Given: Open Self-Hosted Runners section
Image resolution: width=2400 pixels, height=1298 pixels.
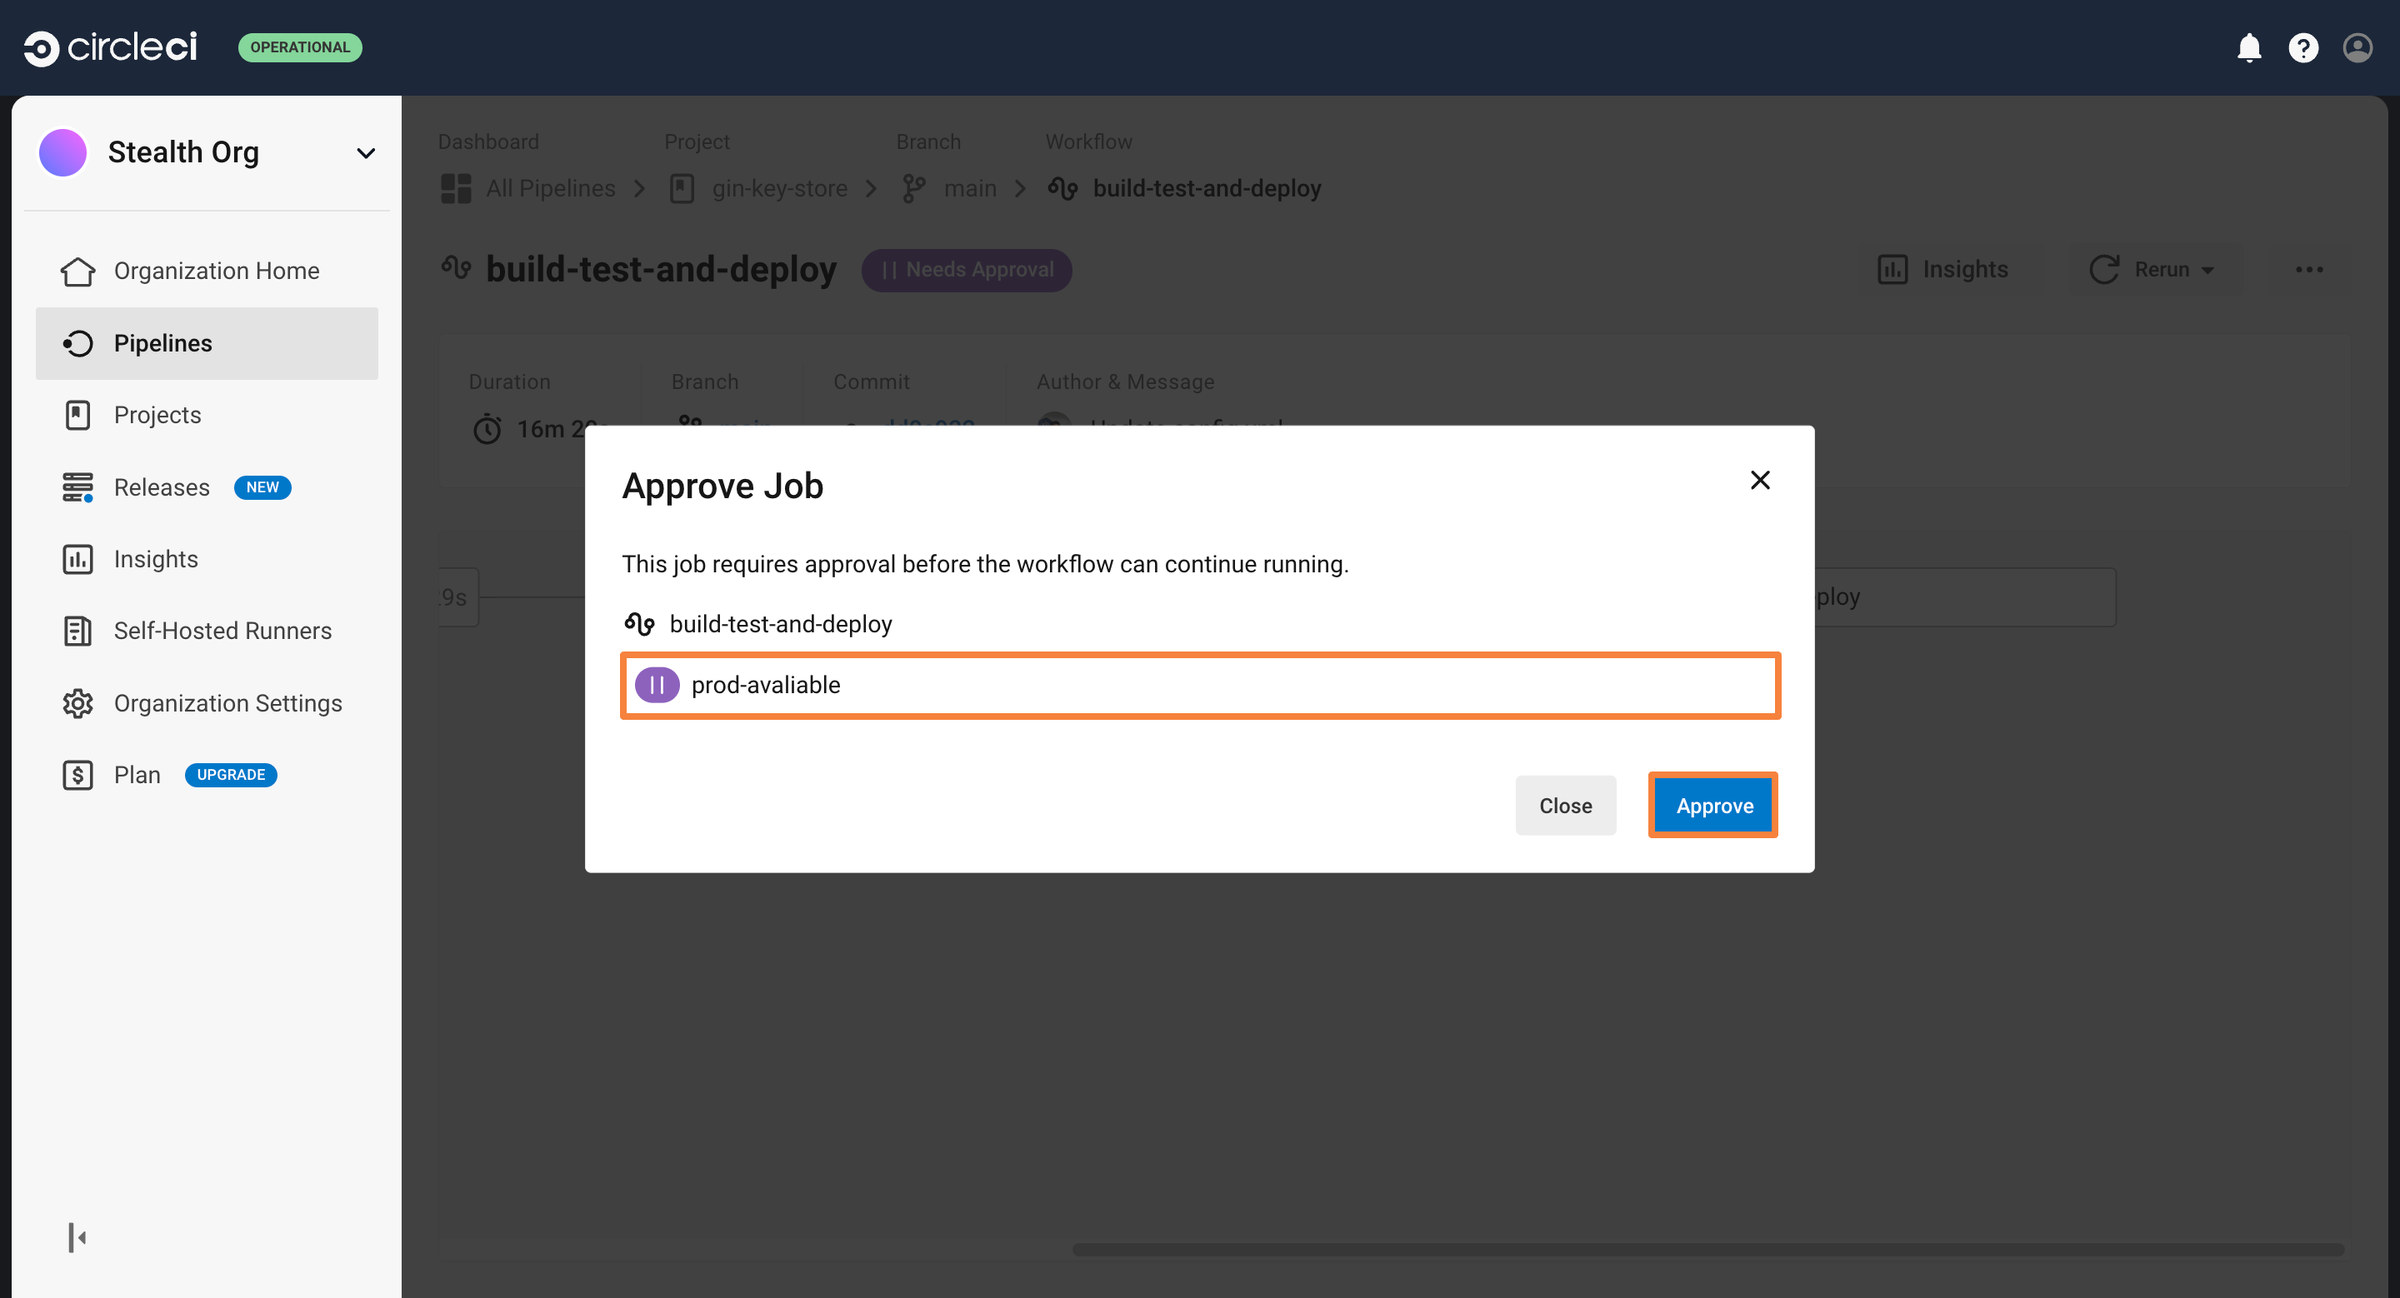Looking at the screenshot, I should pyautogui.click(x=222, y=630).
